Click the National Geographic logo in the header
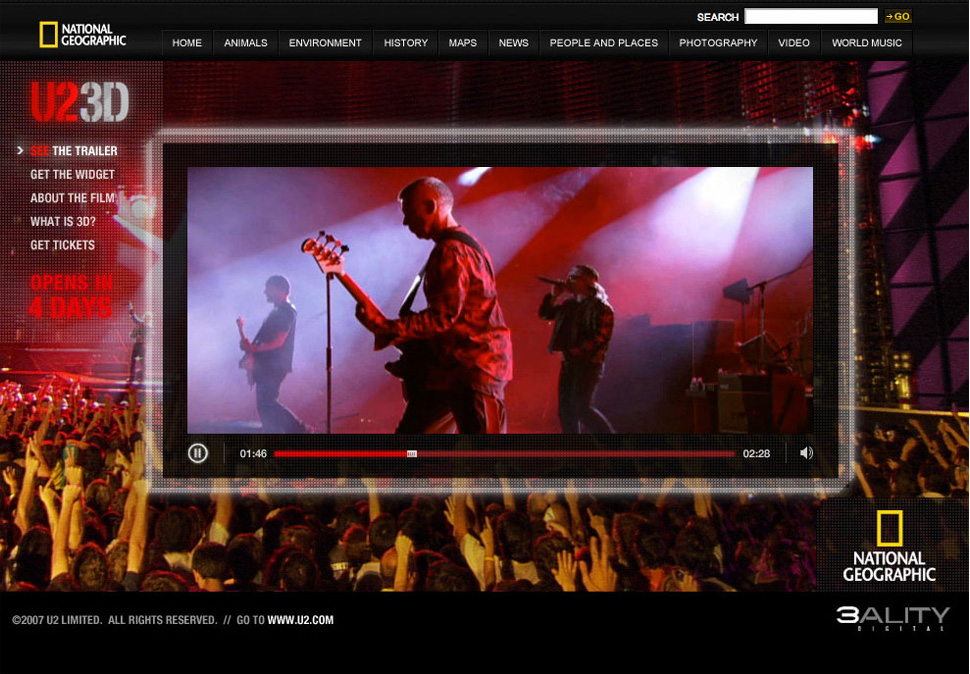Image resolution: width=970 pixels, height=674 pixels. click(83, 35)
